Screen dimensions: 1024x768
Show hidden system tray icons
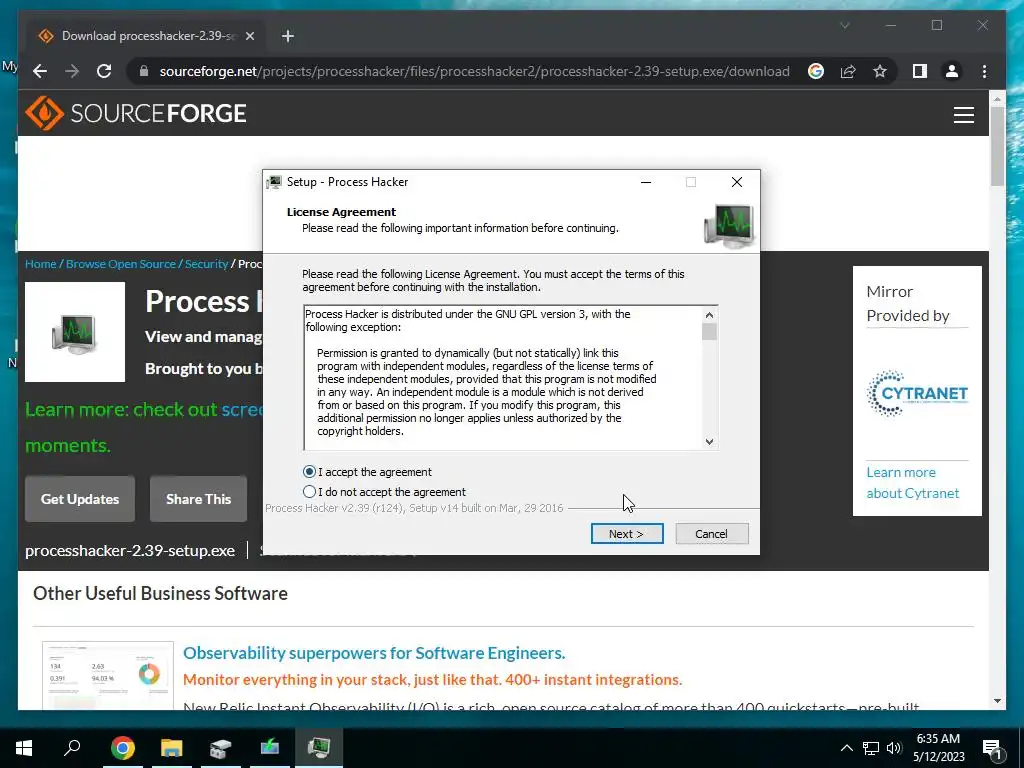[846, 748]
